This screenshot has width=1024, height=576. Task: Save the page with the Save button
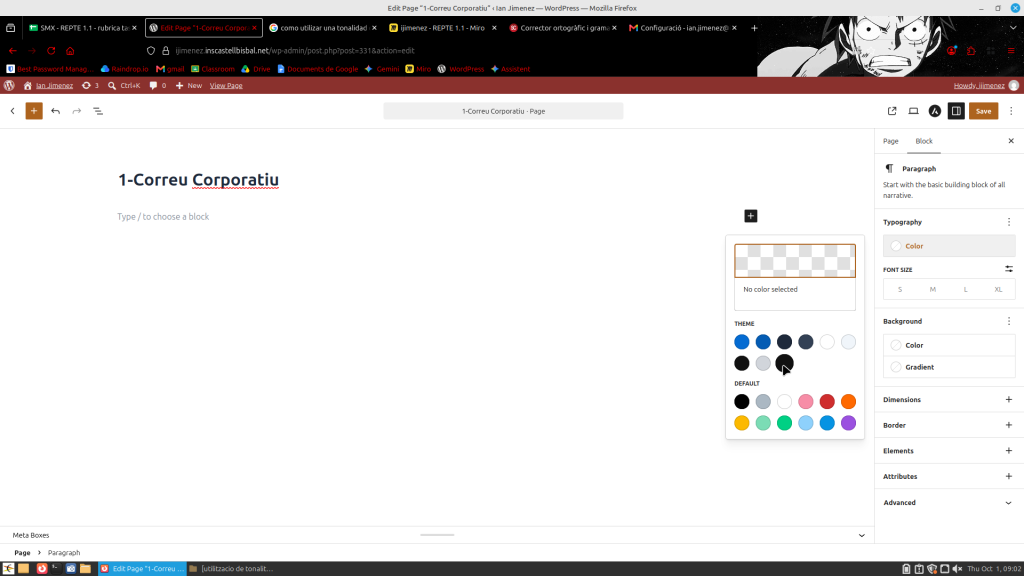[983, 111]
